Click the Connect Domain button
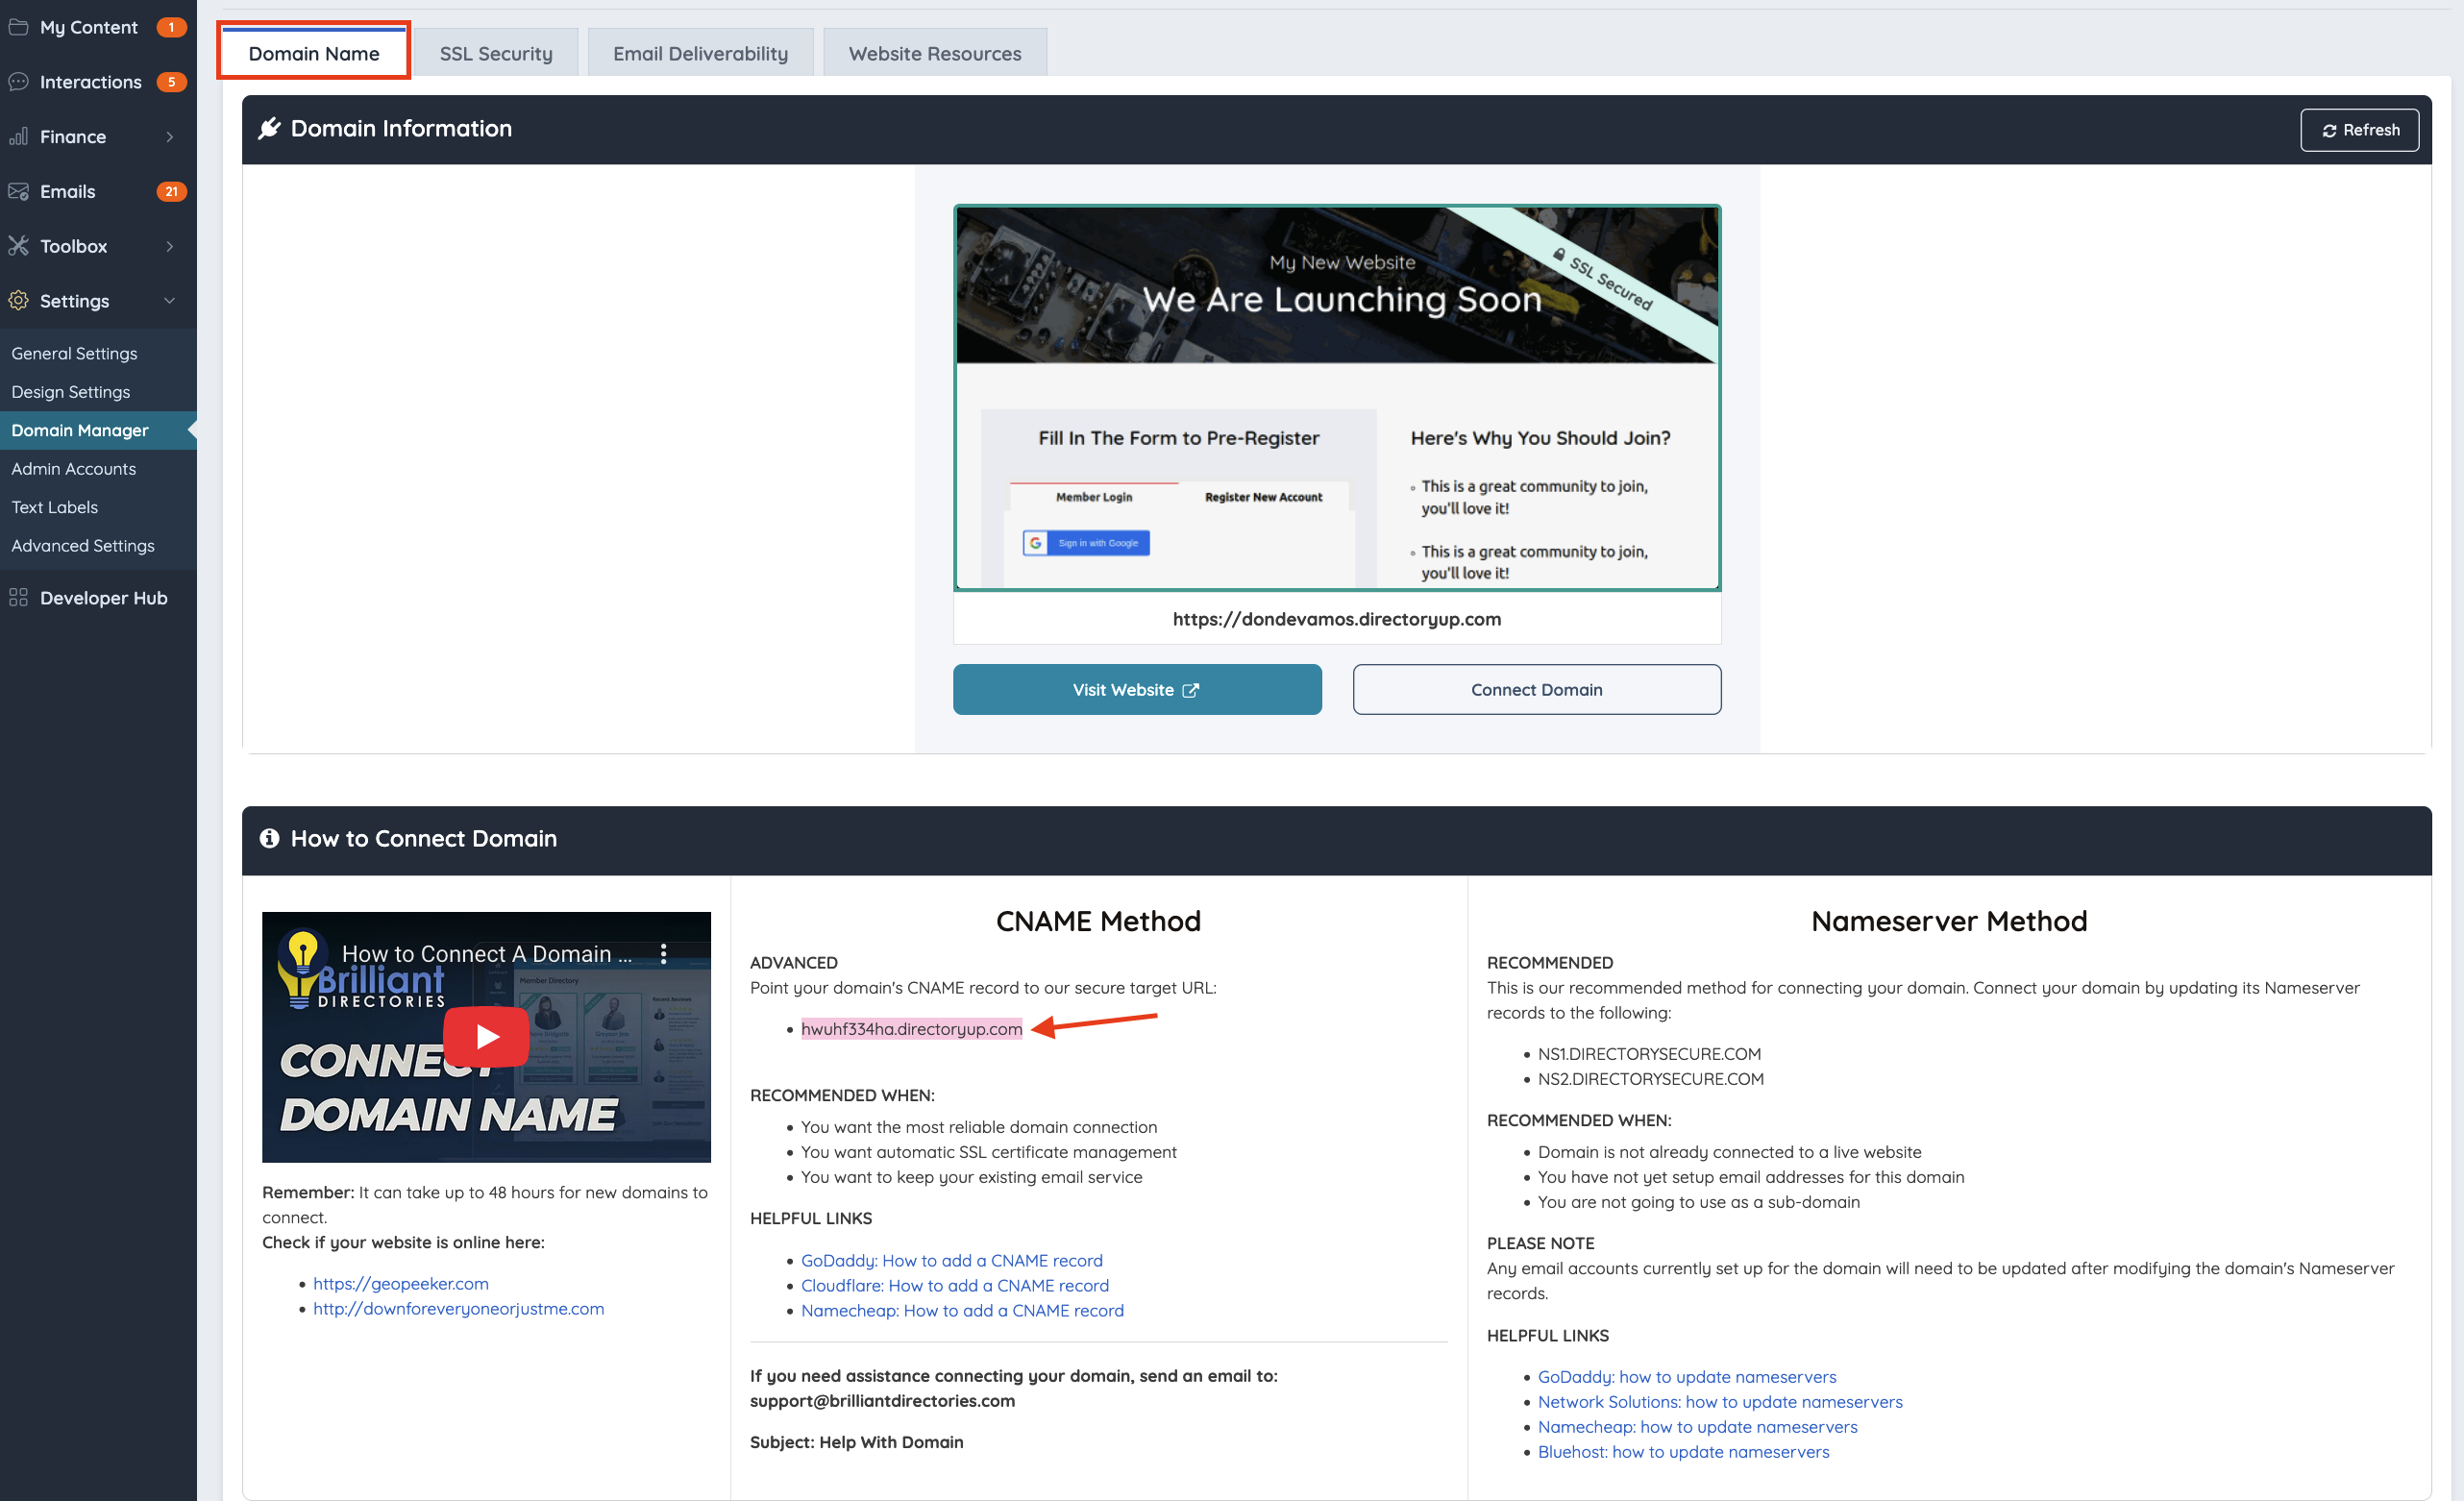The width and height of the screenshot is (2464, 1501). [x=1536, y=689]
